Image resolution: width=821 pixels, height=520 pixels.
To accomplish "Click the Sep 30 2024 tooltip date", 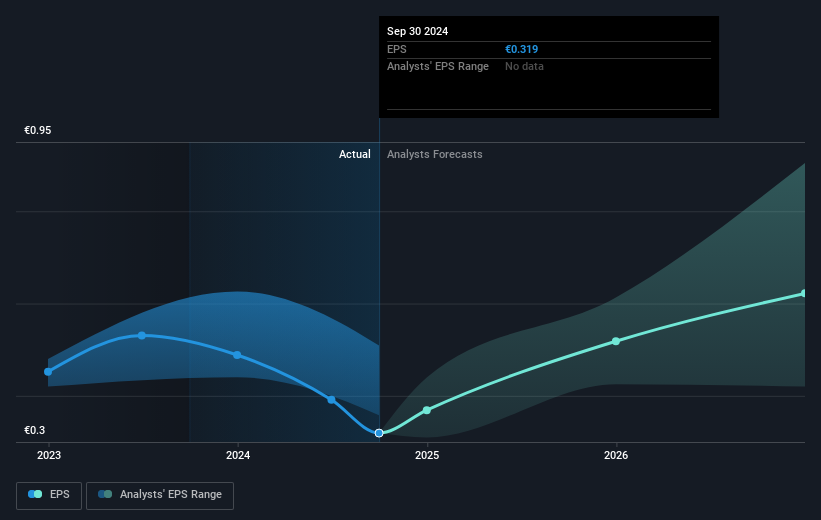I will click(417, 31).
